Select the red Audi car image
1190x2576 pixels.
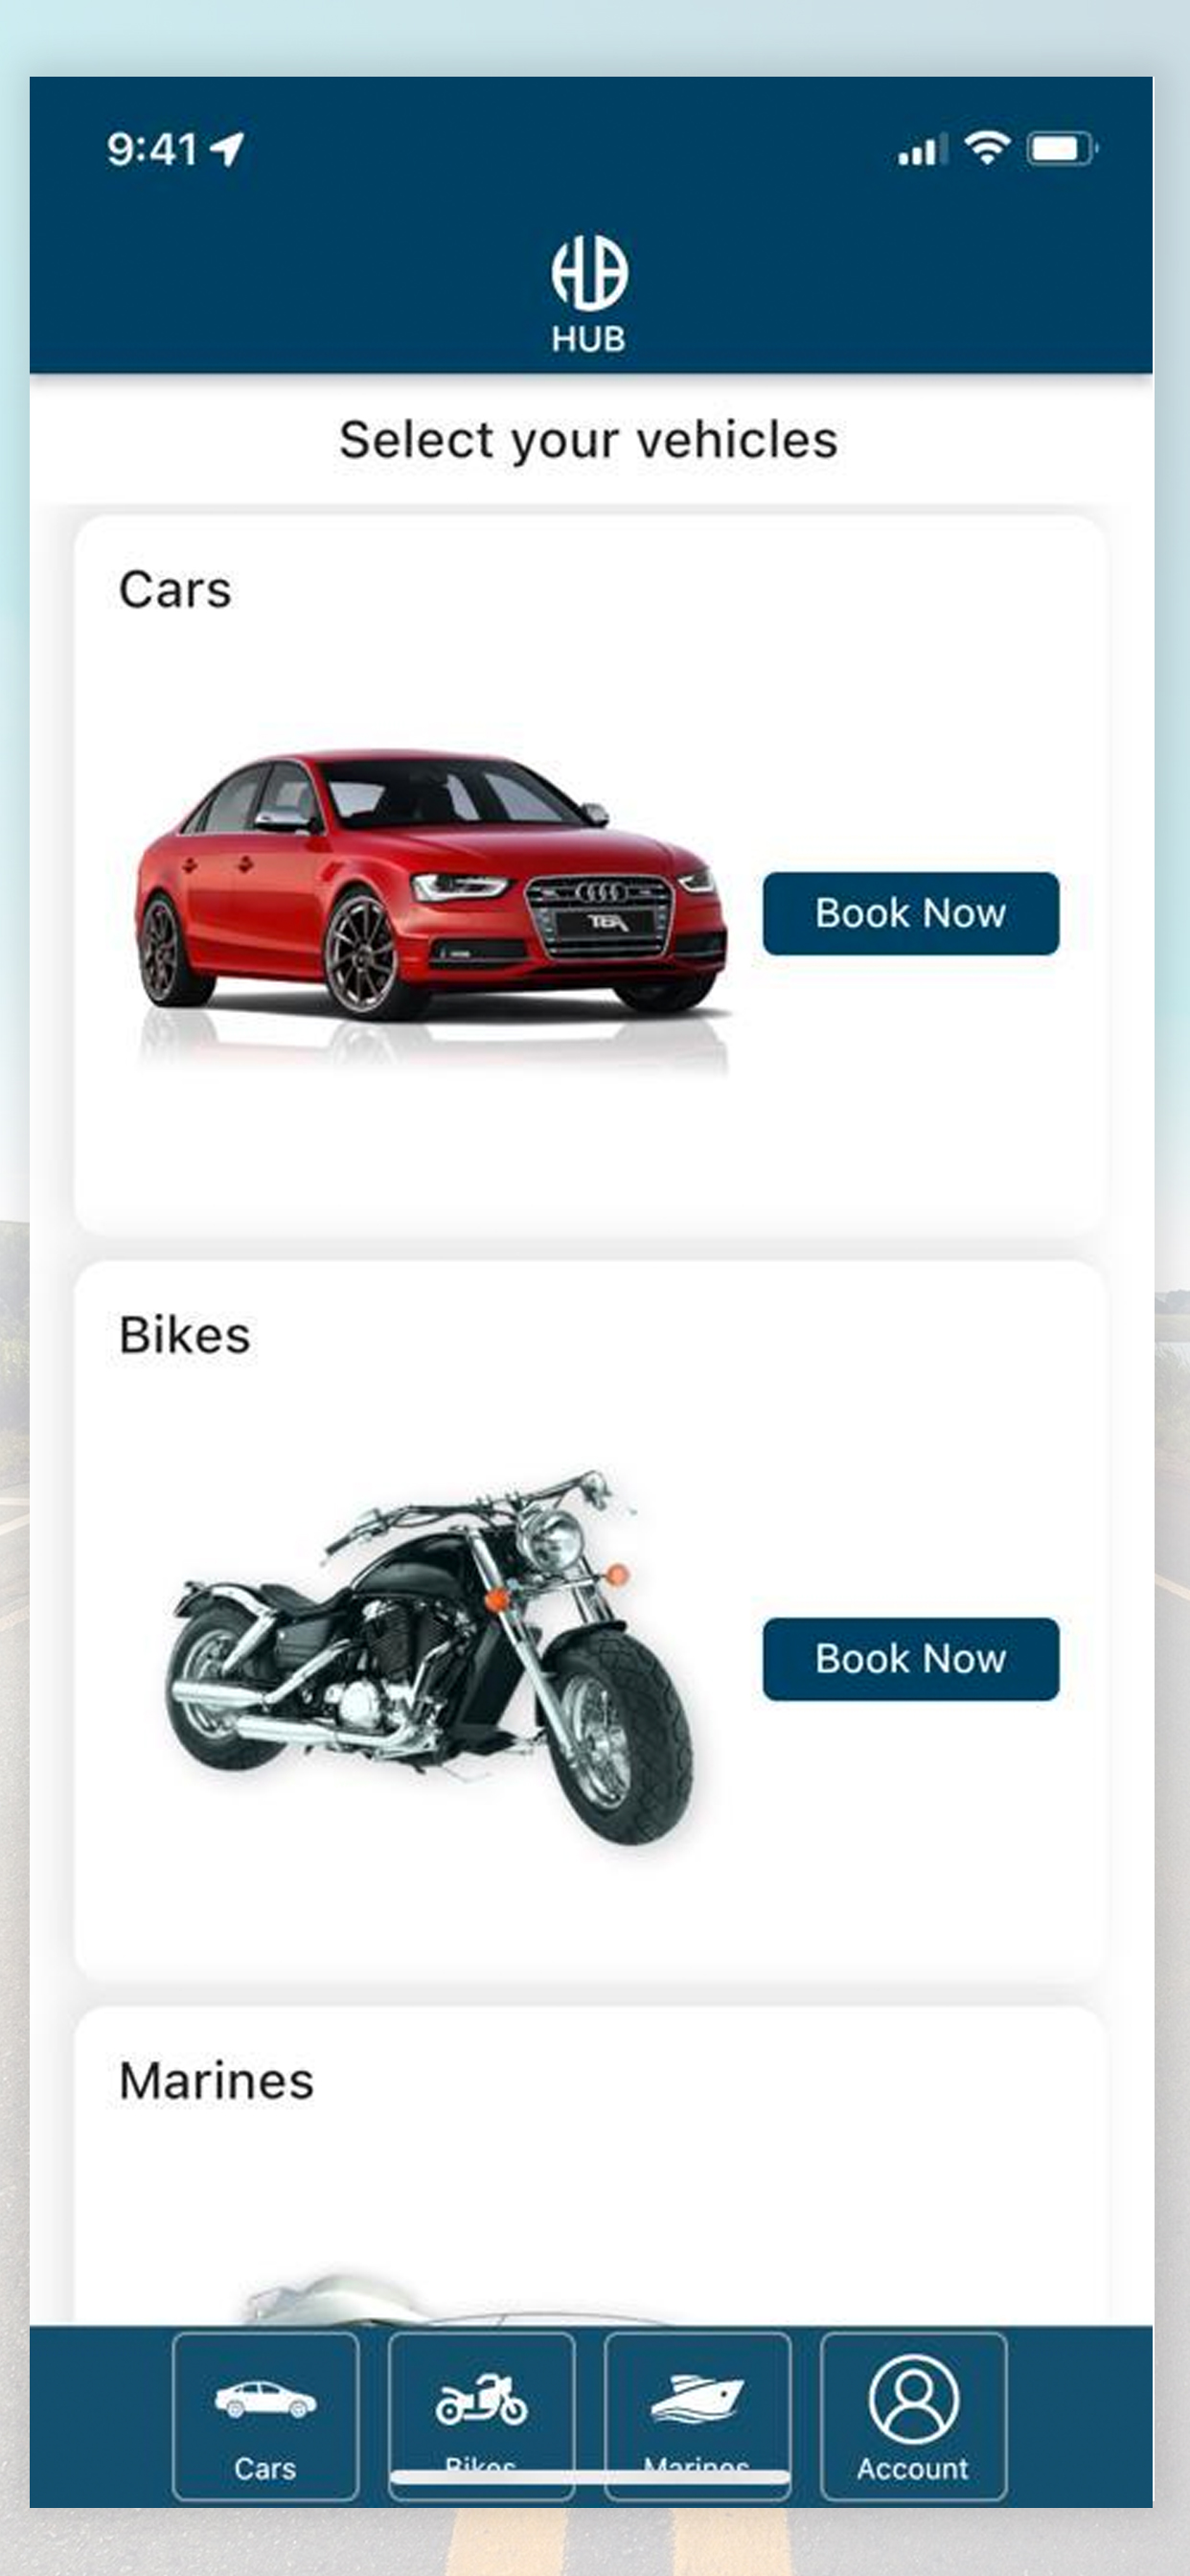tap(431, 903)
